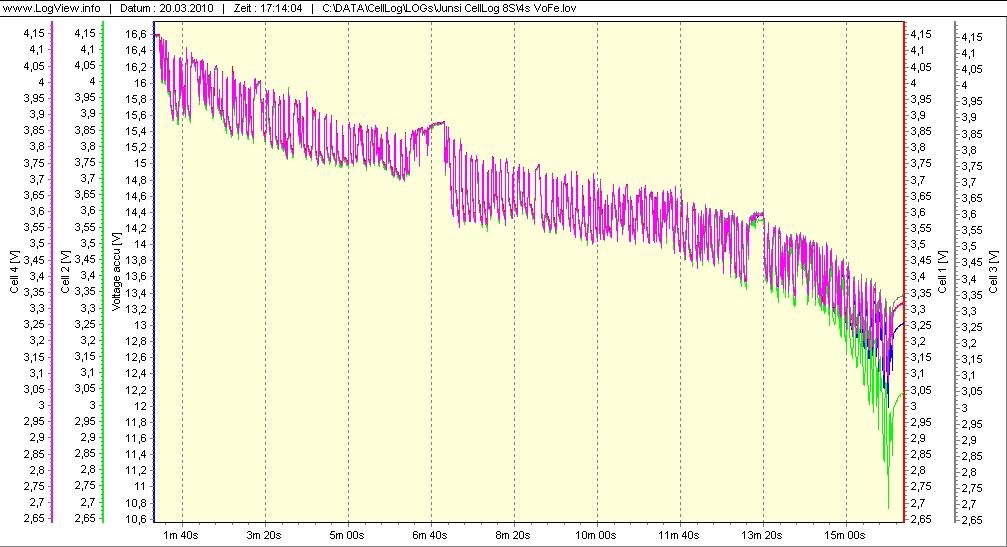
Task: Select the Cell 1 [V] axis label
Action: pos(942,272)
